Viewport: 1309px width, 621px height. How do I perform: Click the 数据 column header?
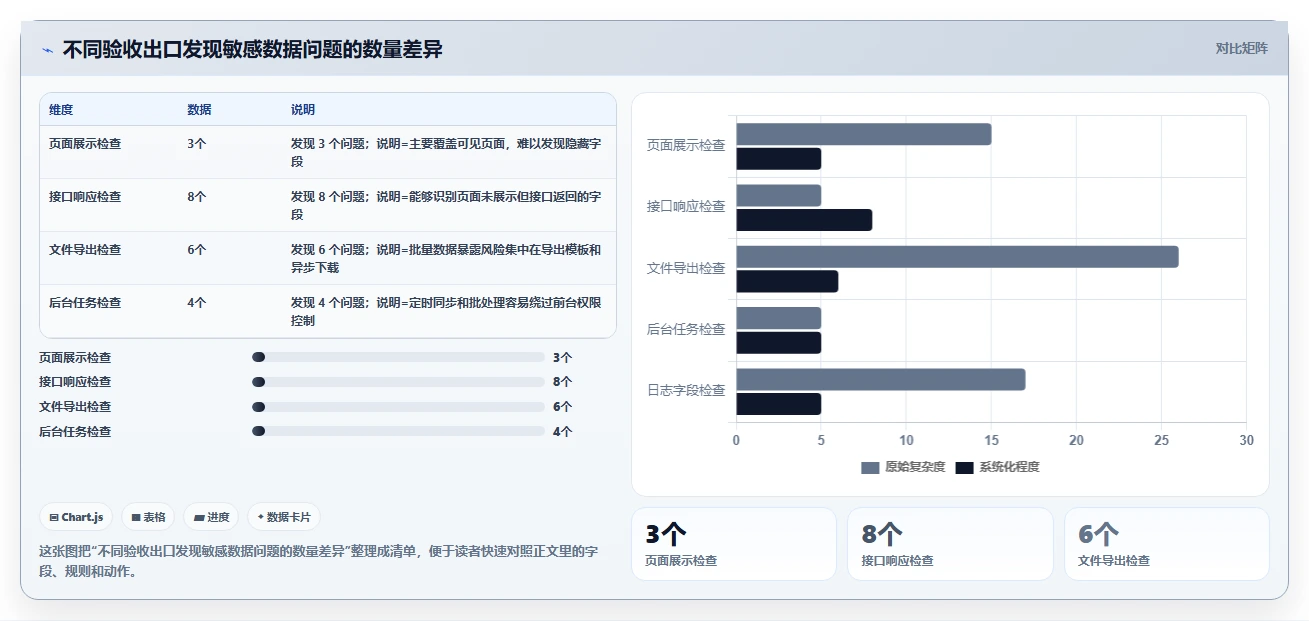[x=199, y=109]
